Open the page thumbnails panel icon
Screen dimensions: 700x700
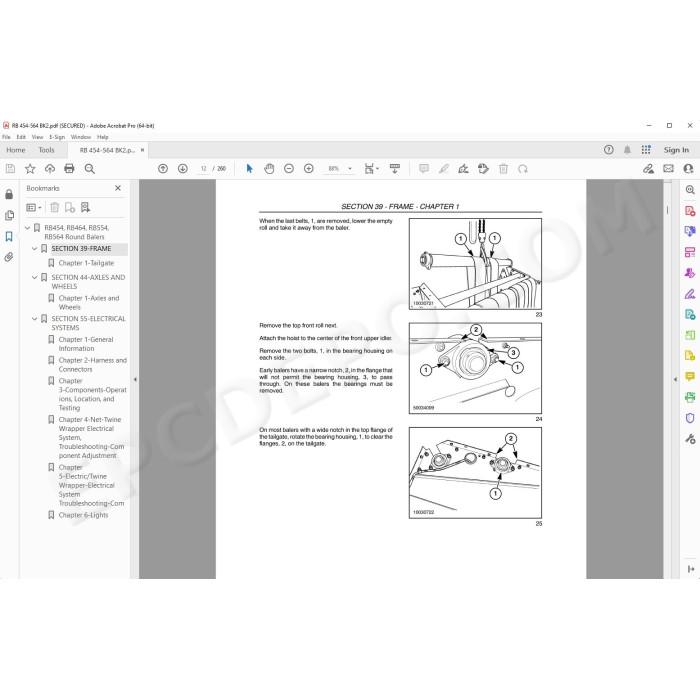point(9,216)
